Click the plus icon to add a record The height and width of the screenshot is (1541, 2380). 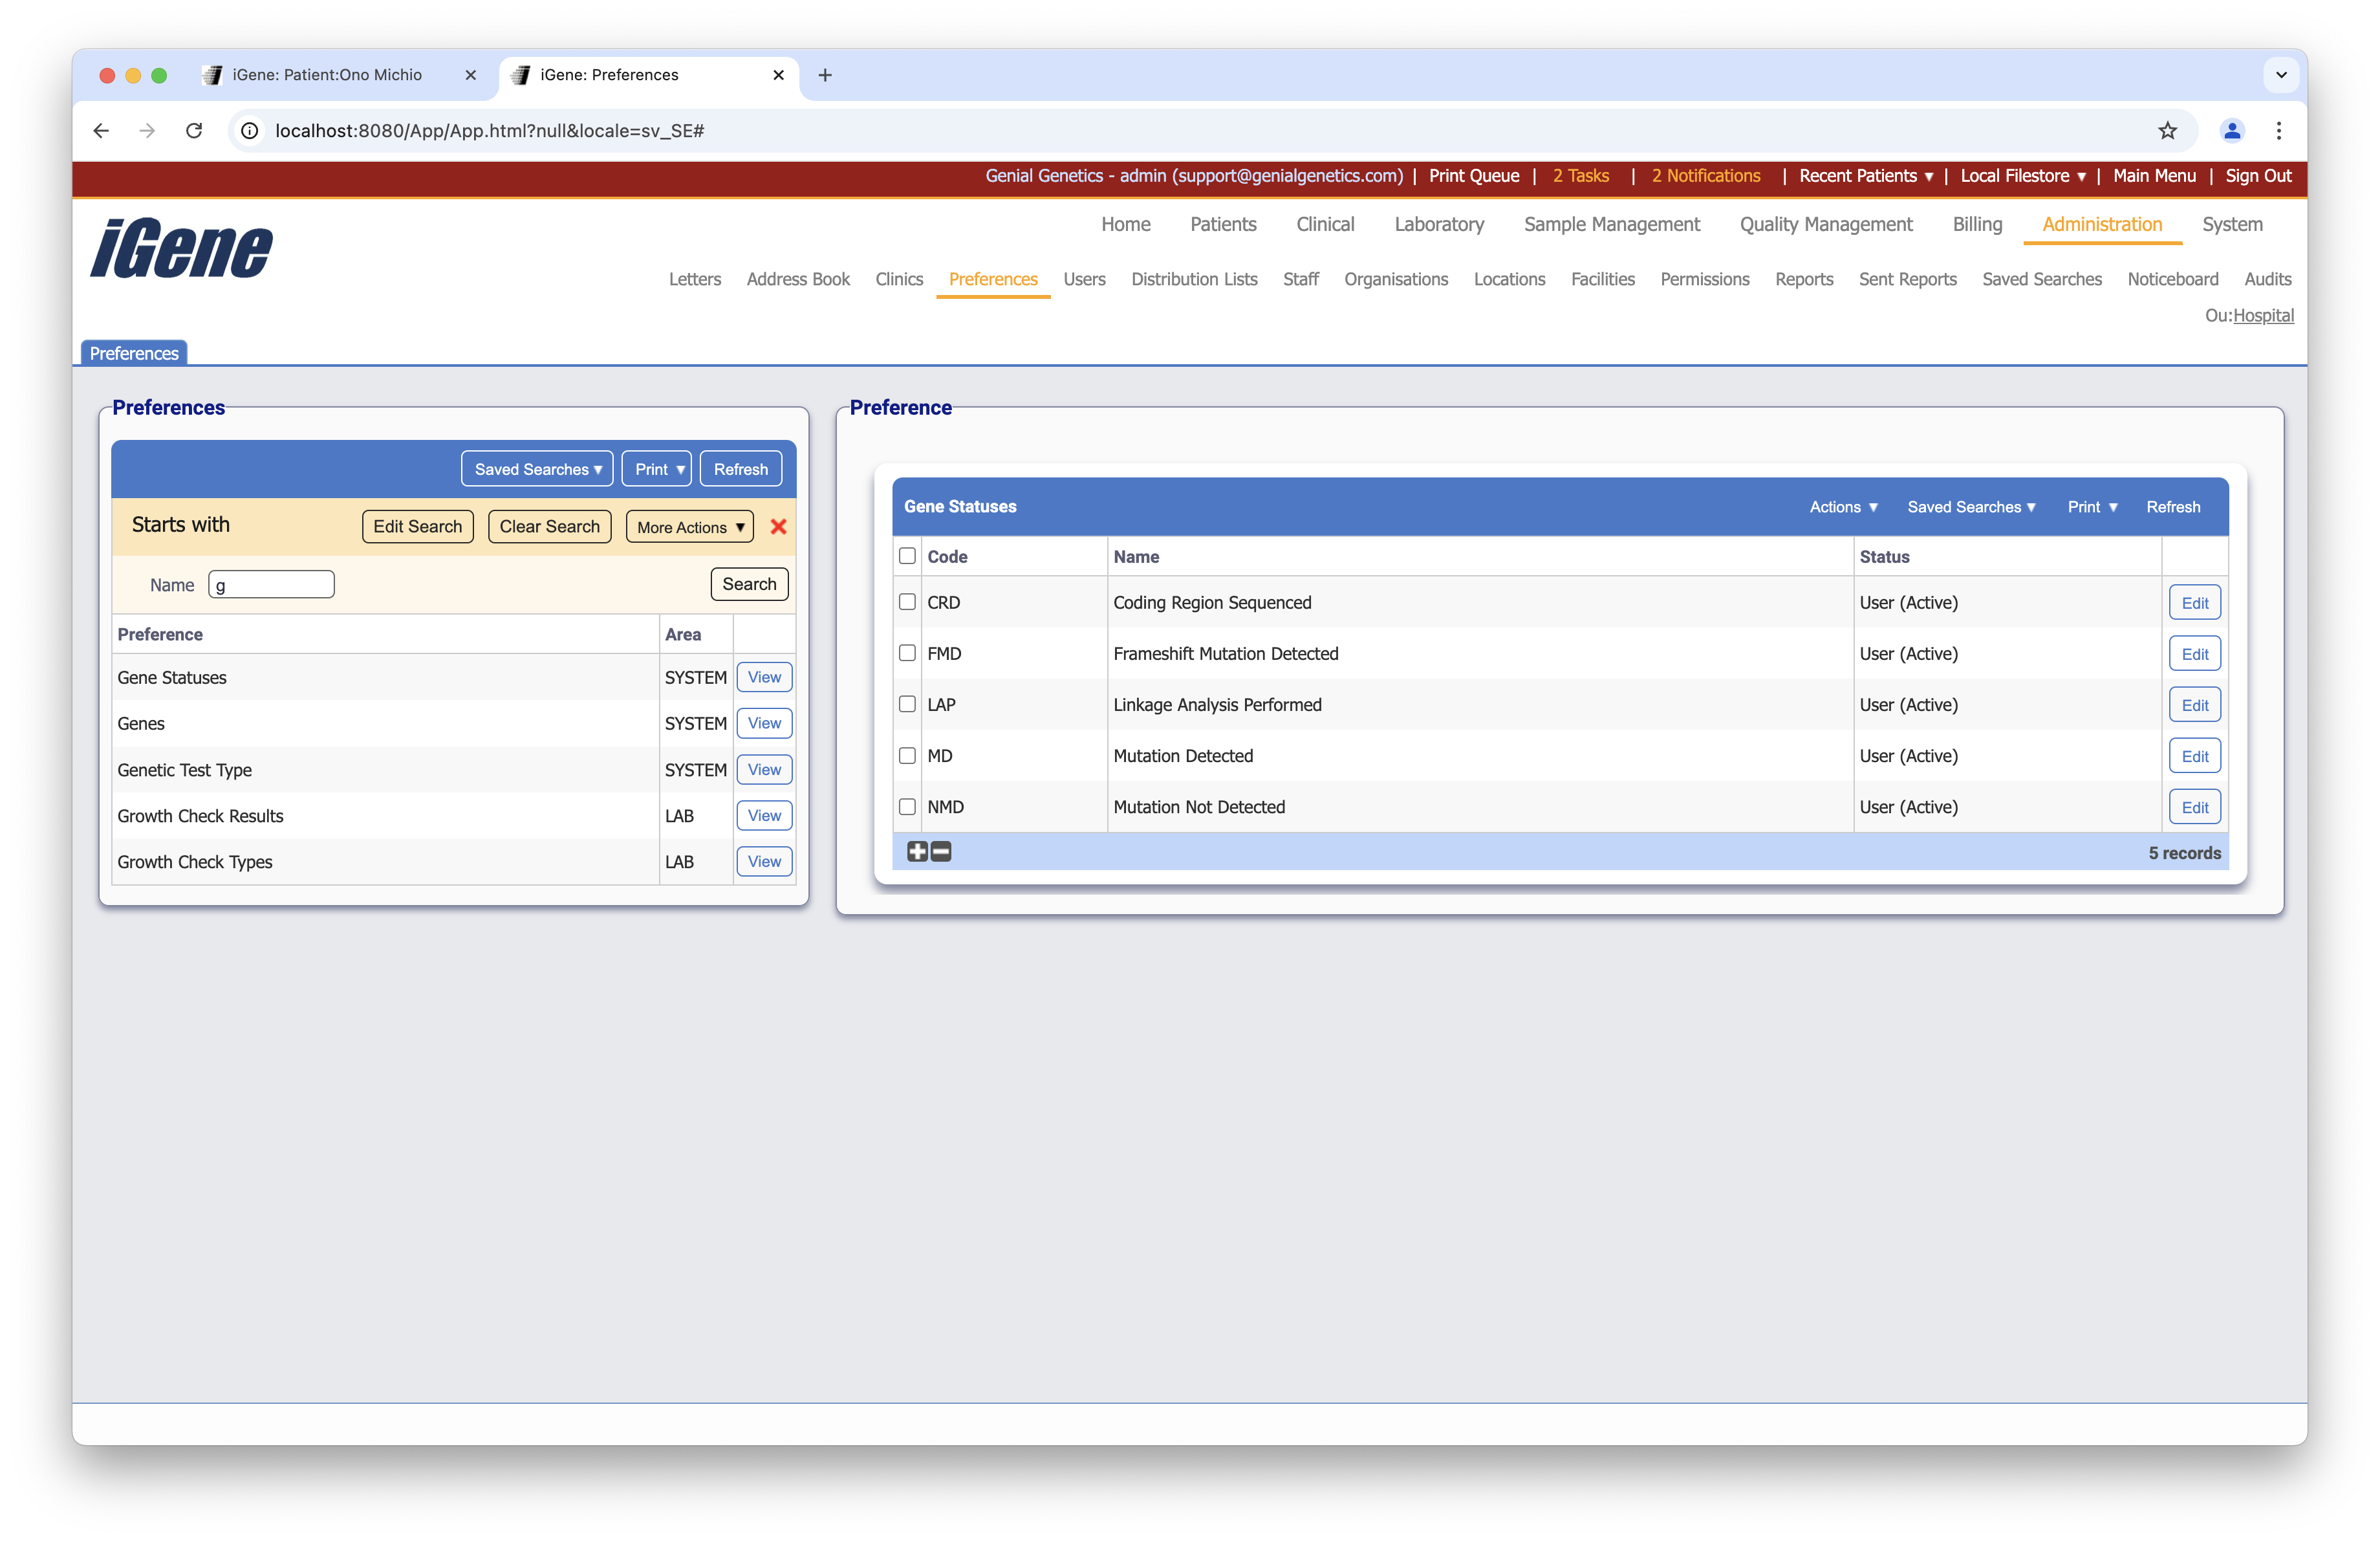tap(917, 852)
